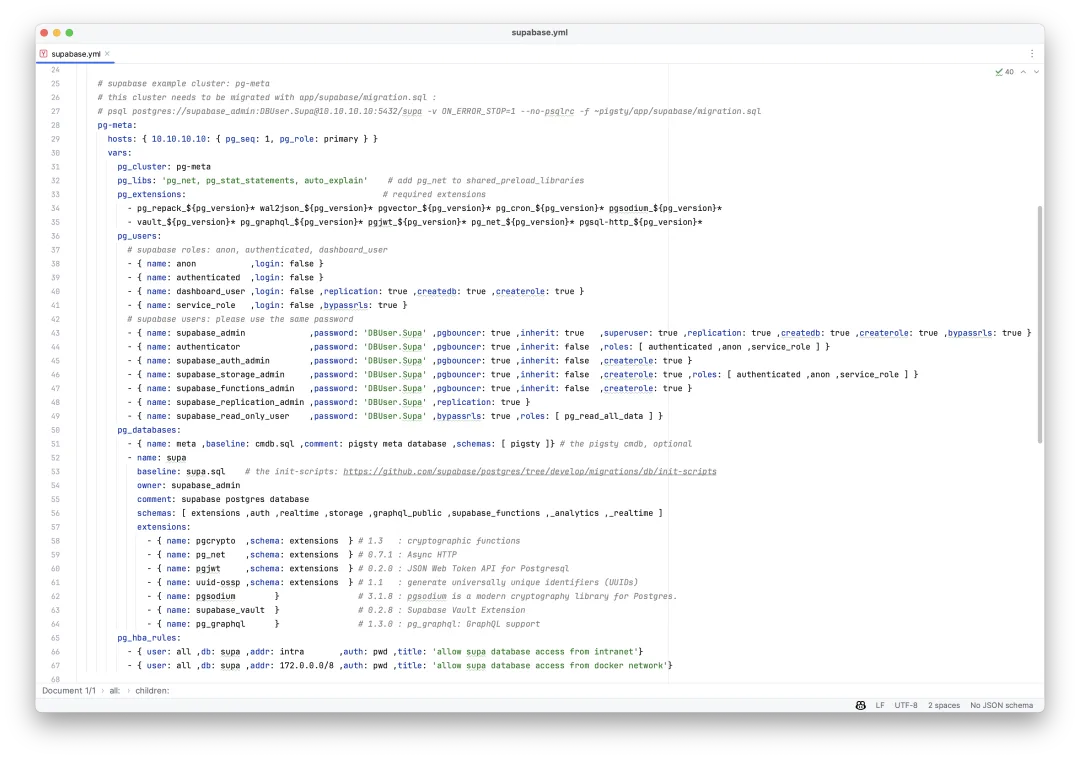Click the yellow macOS minimize button

[56, 32]
